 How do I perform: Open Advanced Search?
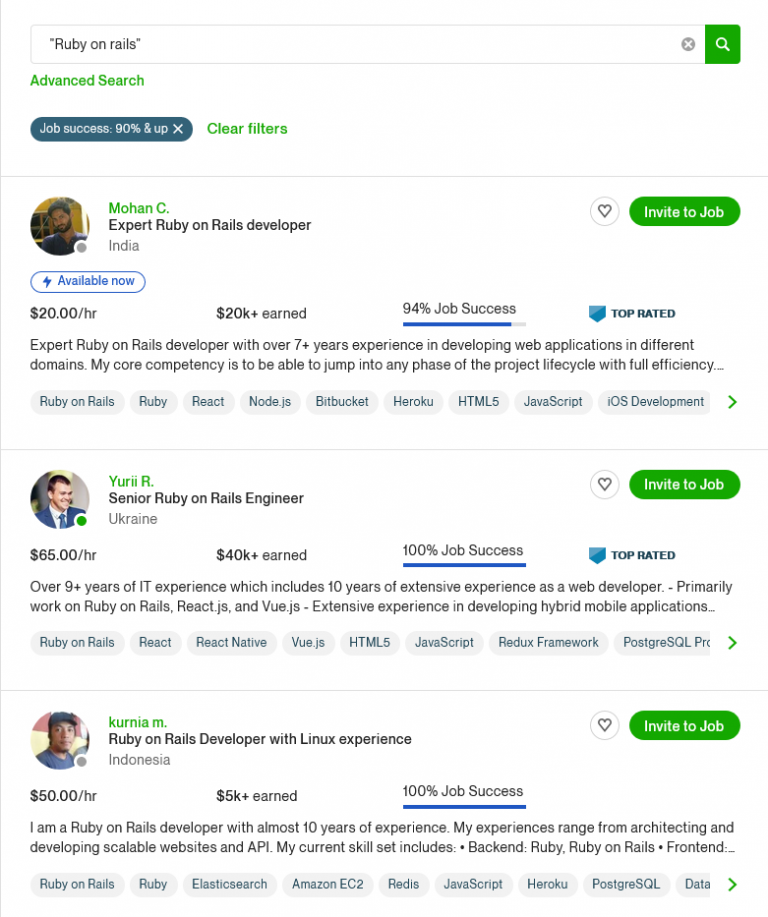(87, 80)
